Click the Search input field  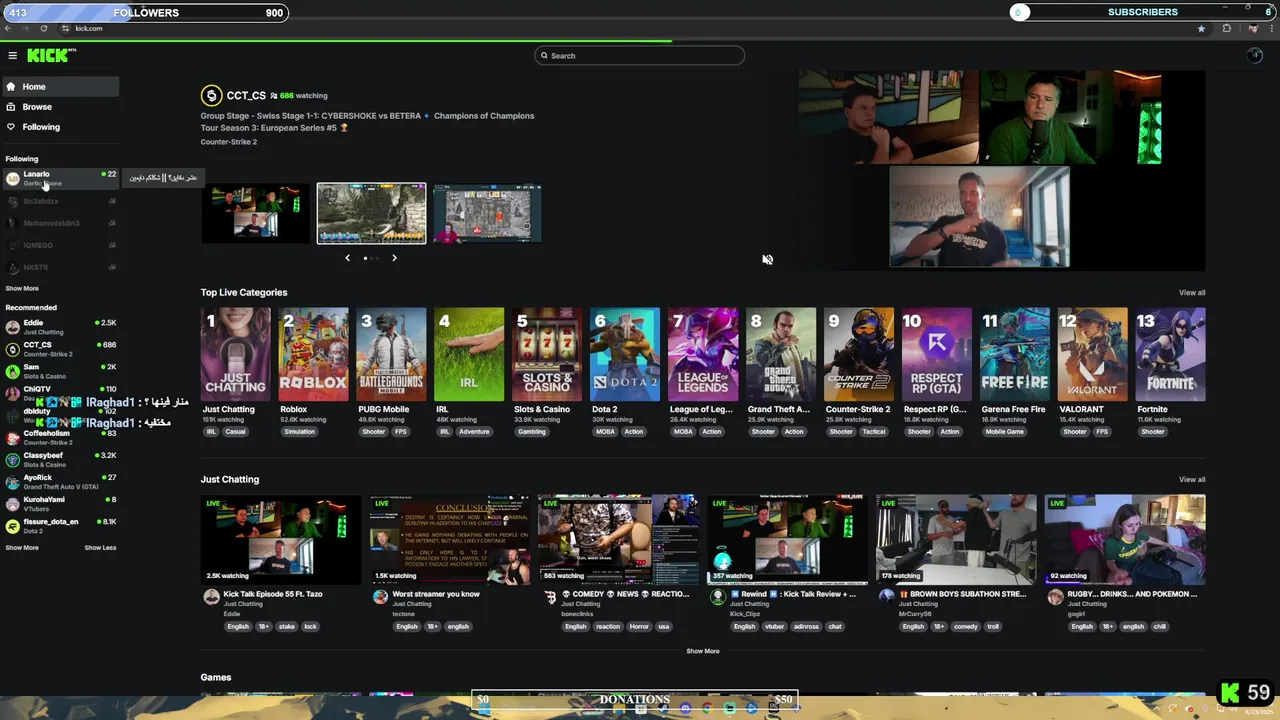coord(640,56)
